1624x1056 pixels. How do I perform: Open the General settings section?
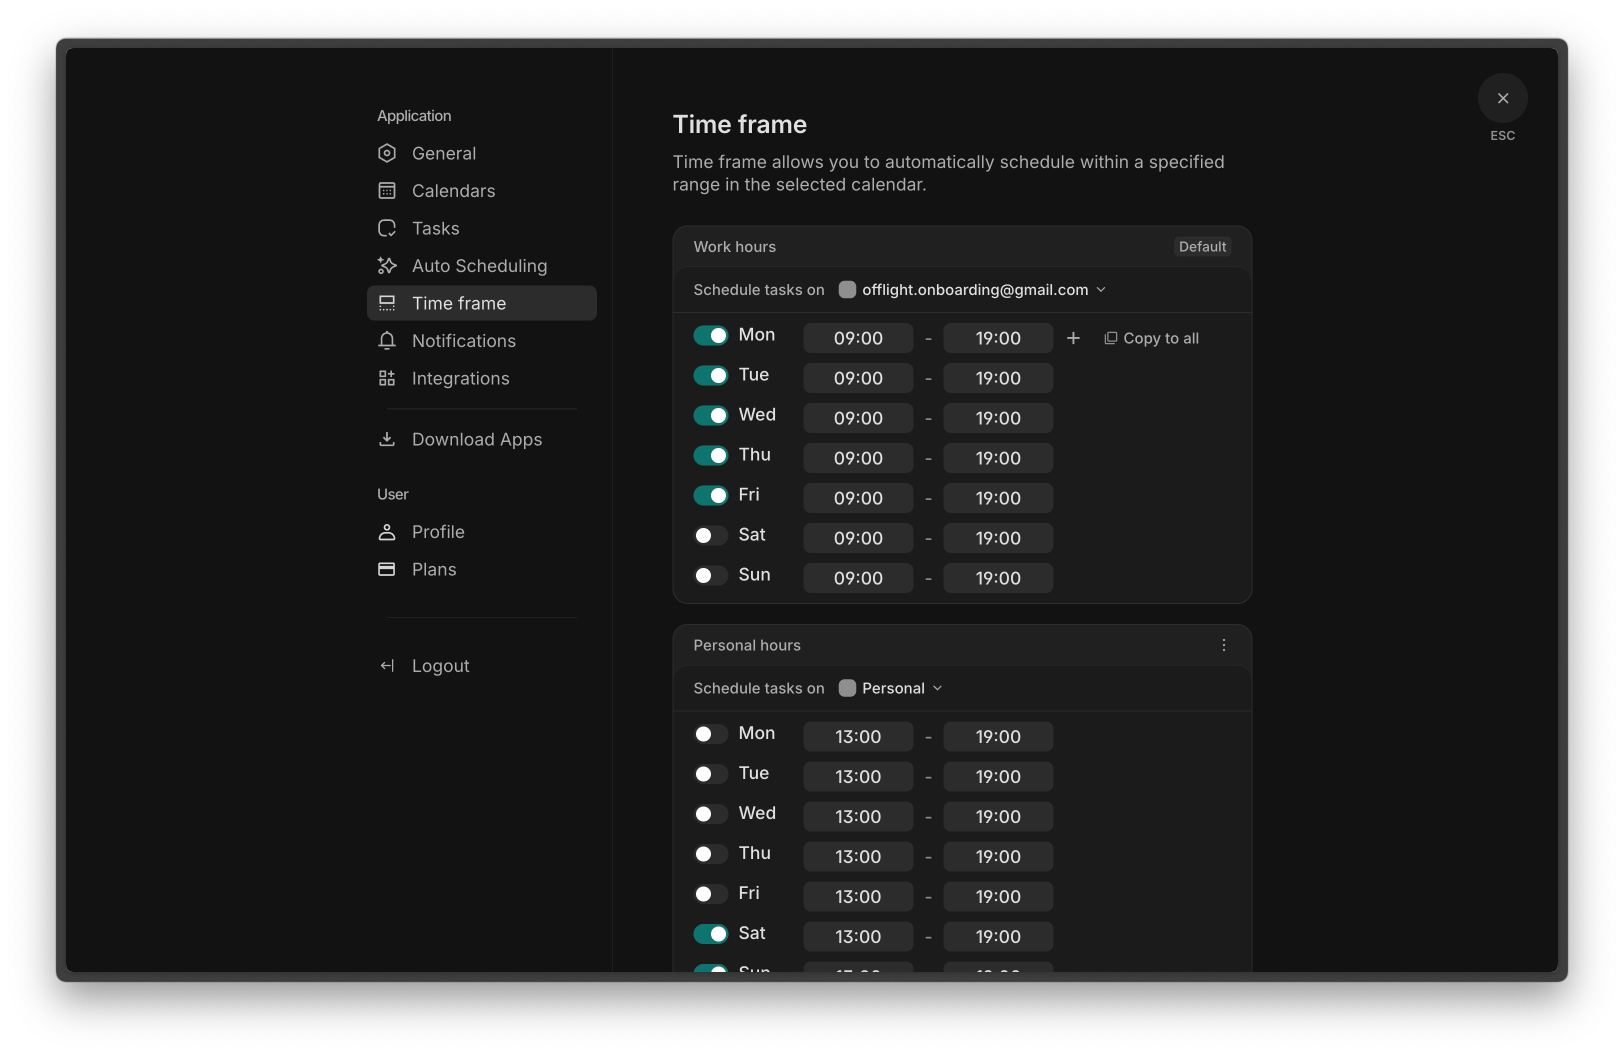coord(482,153)
